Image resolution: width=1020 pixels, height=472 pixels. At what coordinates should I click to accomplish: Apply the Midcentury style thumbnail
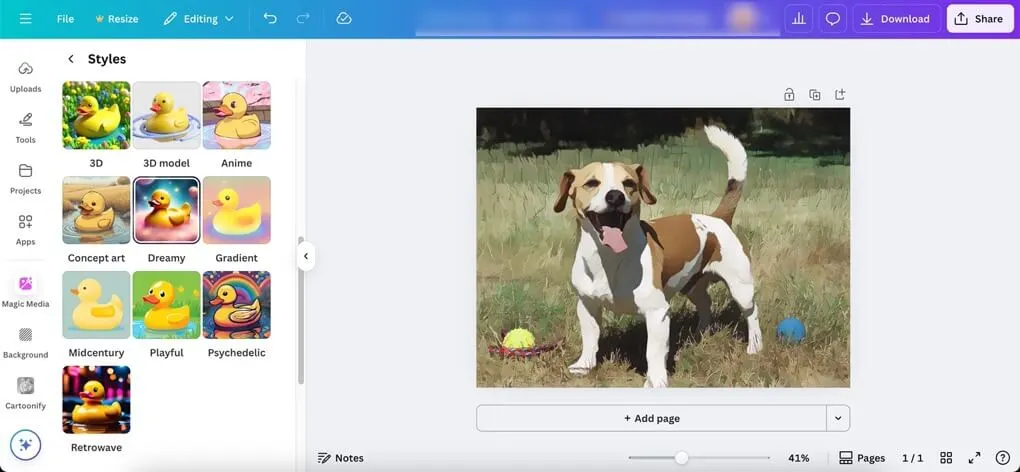point(96,305)
